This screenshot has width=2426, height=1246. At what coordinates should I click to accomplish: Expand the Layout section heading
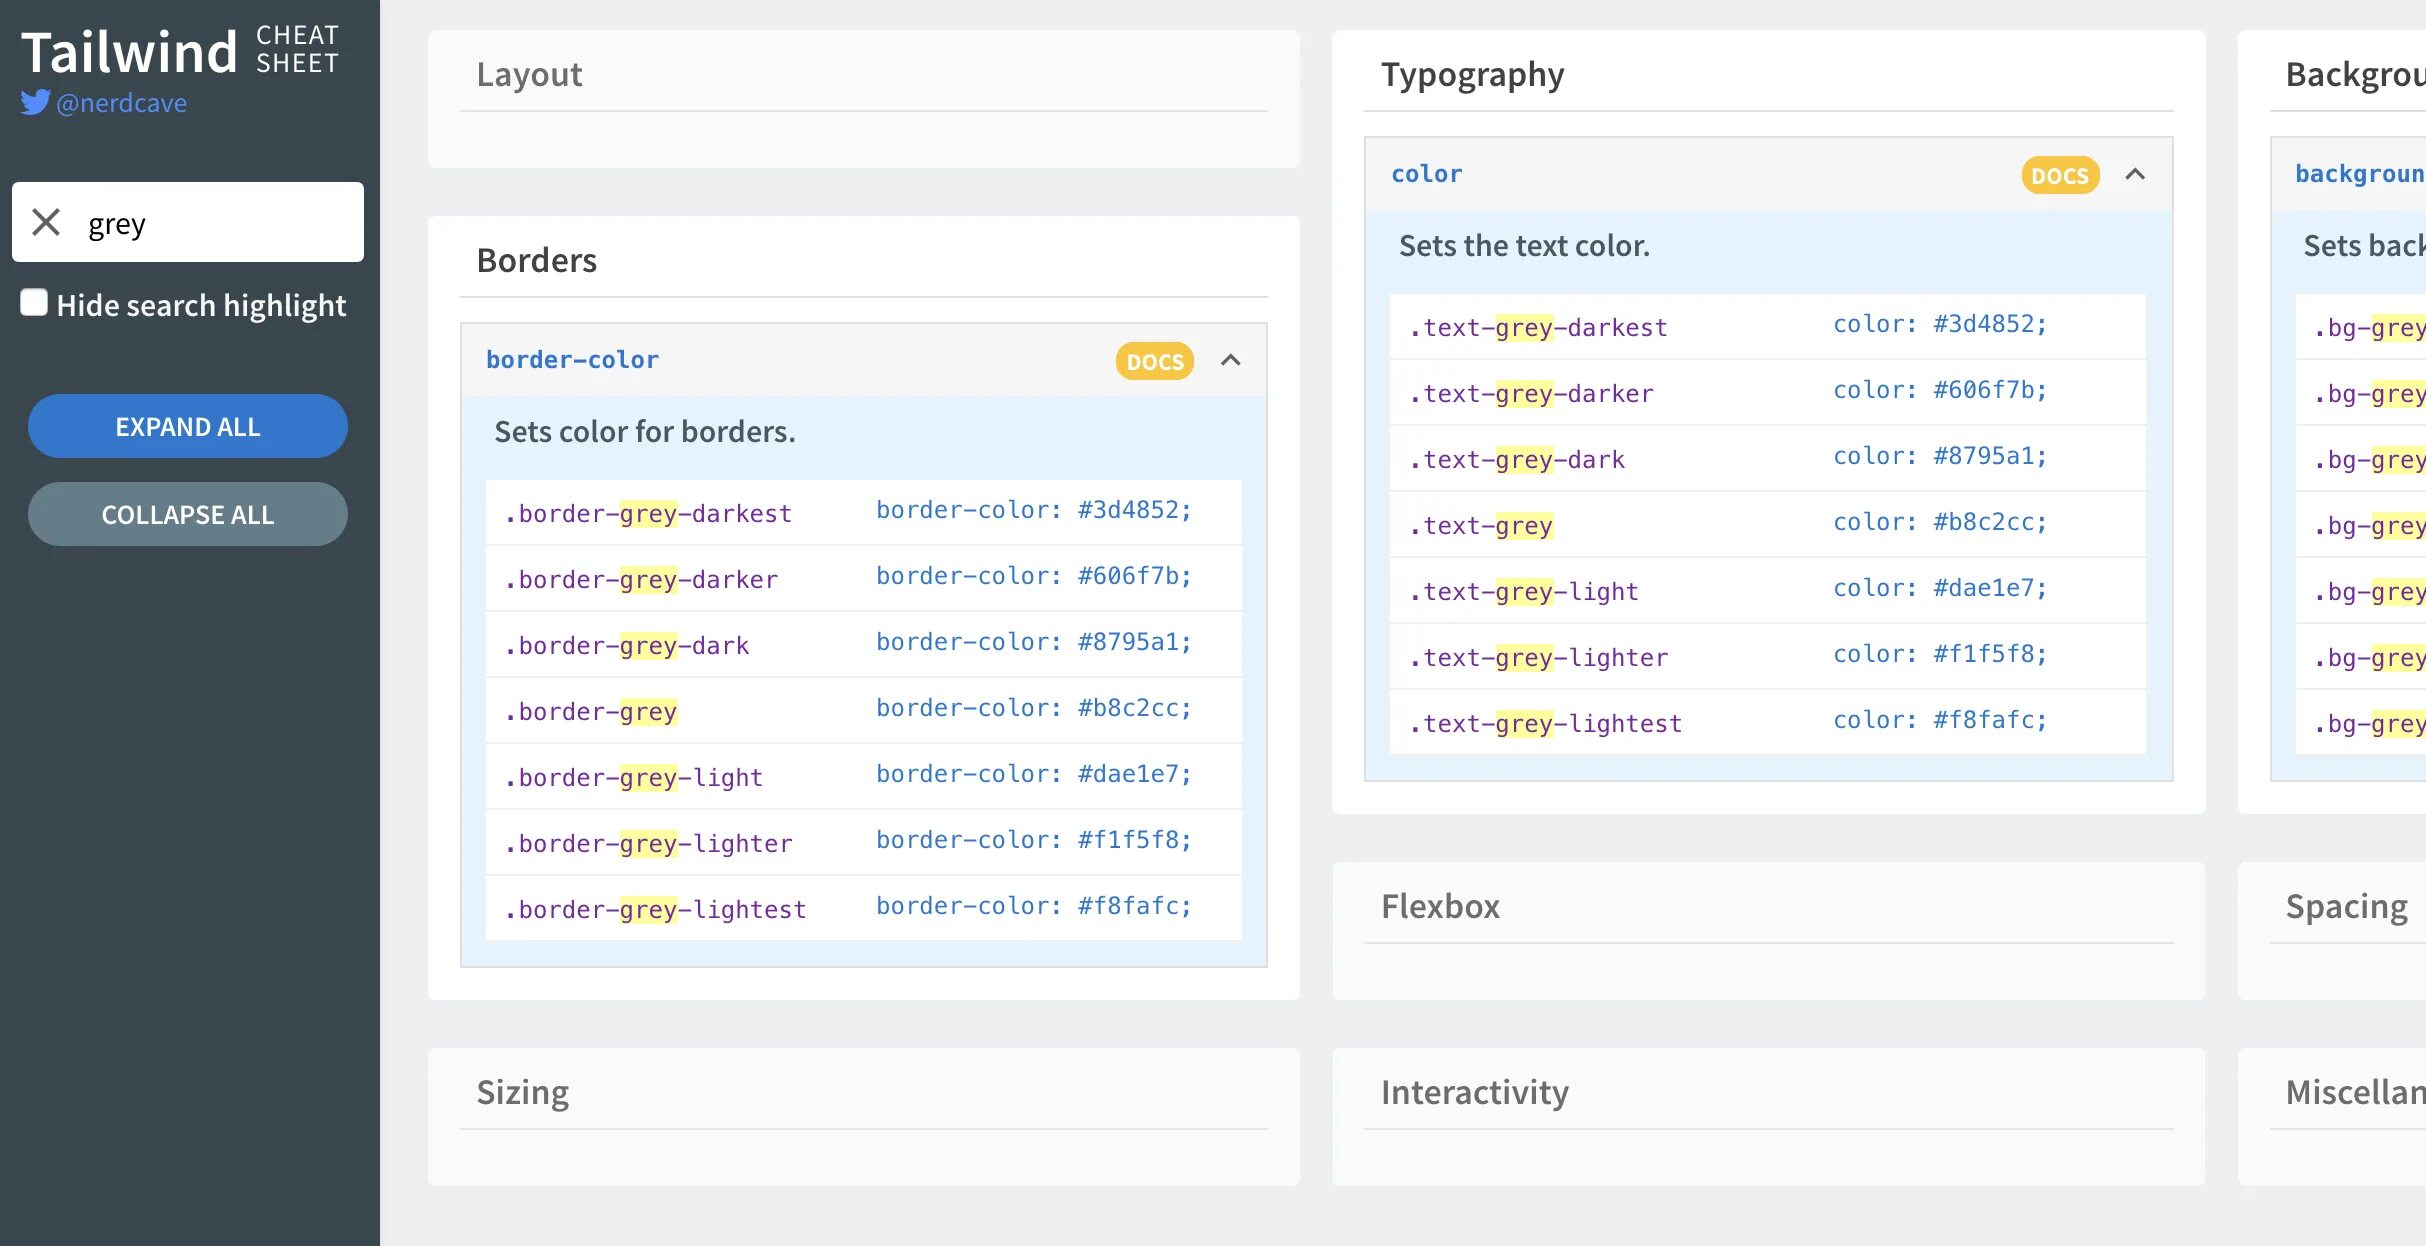529,75
